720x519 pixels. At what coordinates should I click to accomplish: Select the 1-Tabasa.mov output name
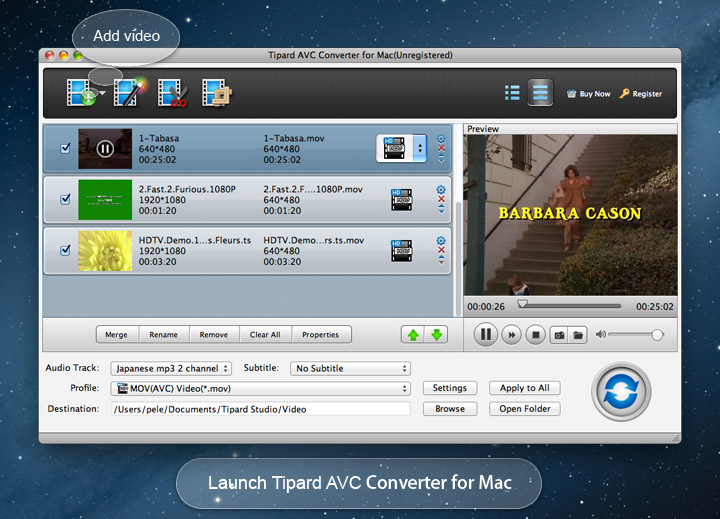tap(294, 138)
